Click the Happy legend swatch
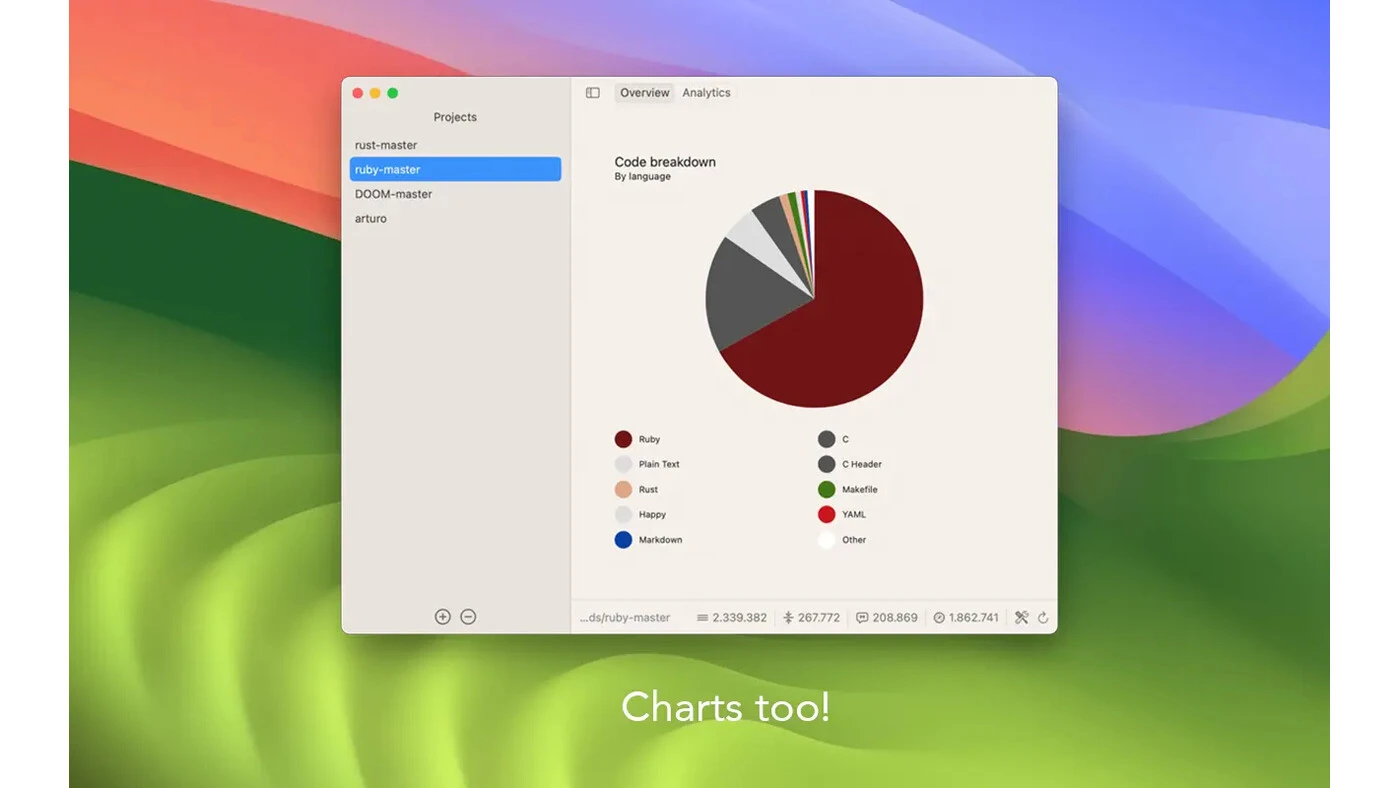The width and height of the screenshot is (1400, 788). pos(623,515)
